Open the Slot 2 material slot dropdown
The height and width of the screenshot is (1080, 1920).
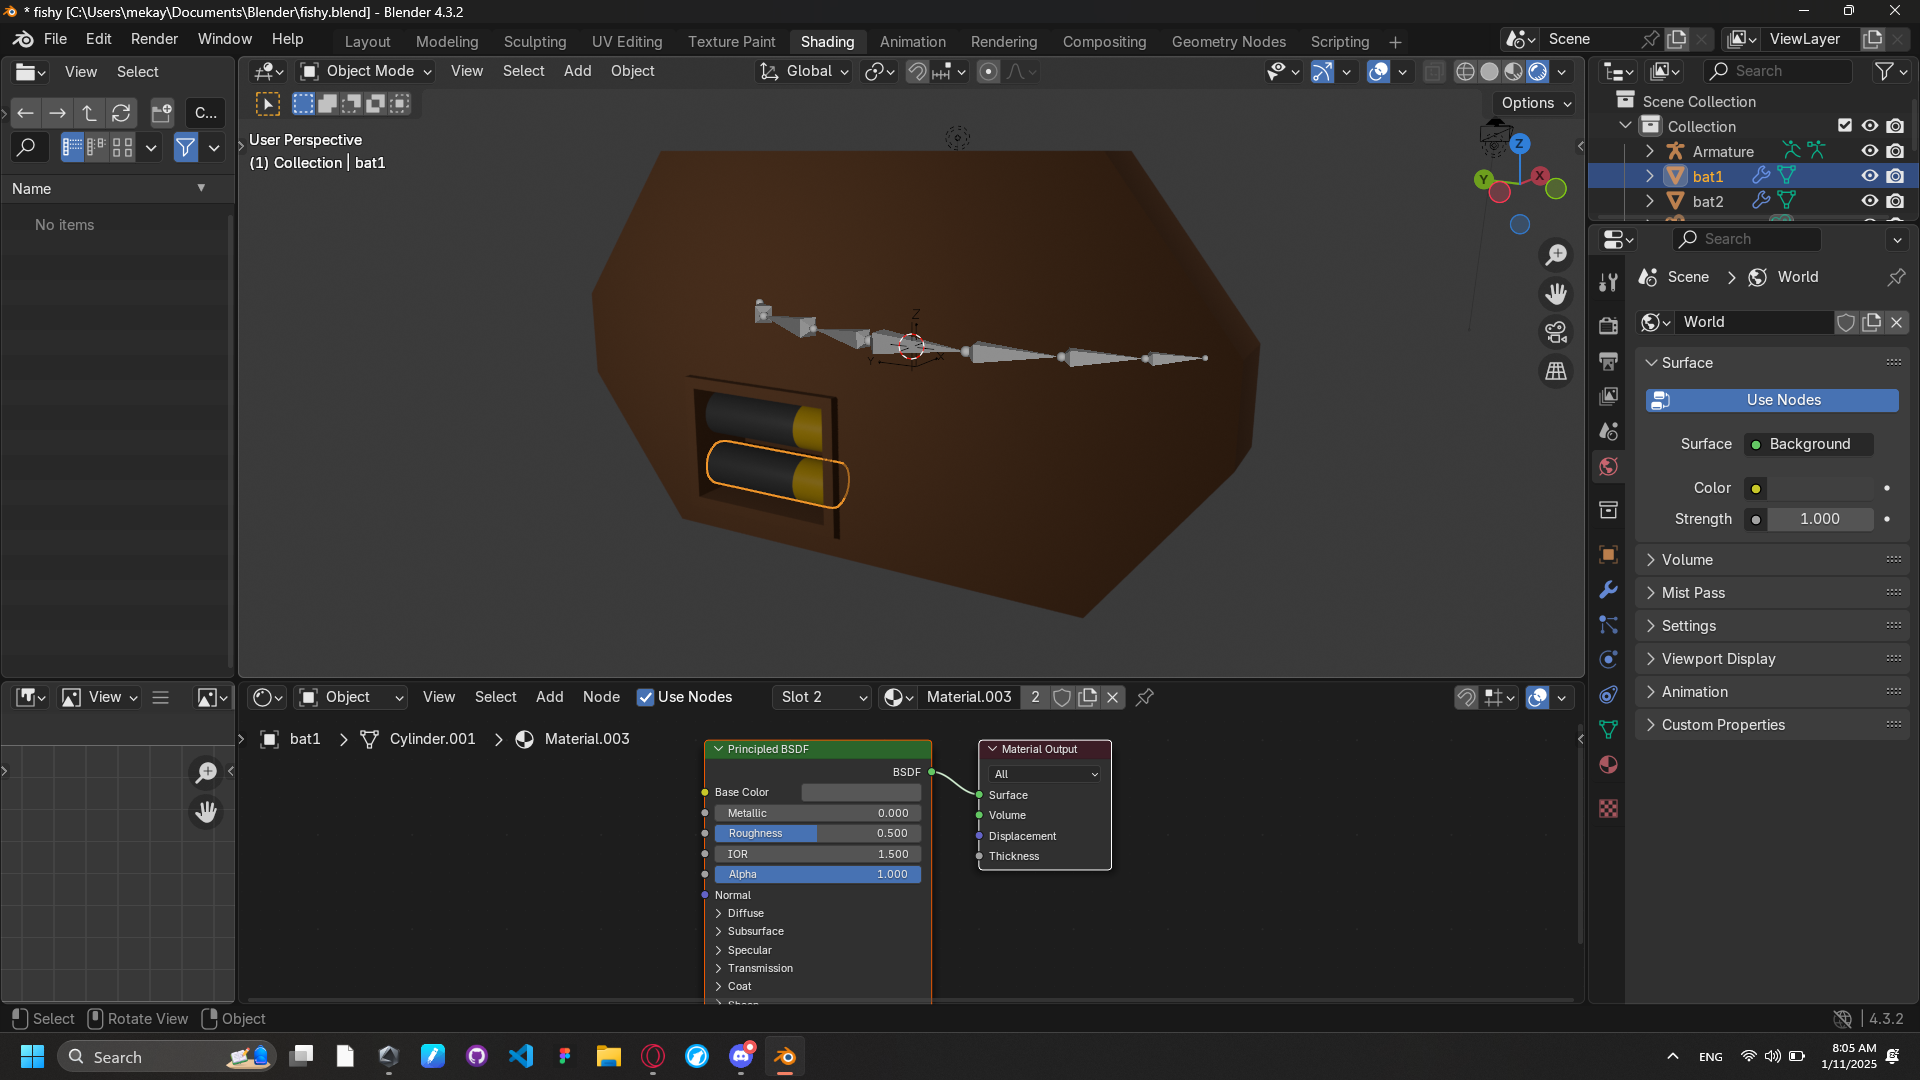[x=822, y=697]
